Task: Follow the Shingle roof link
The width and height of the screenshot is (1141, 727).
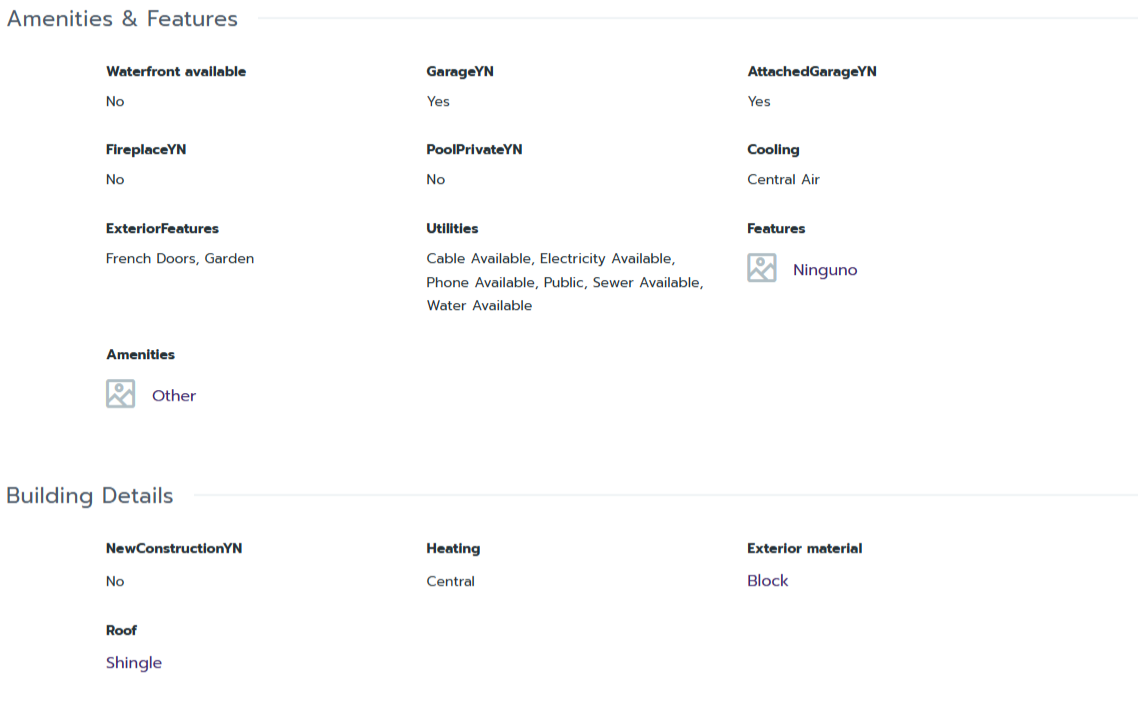Action: tap(134, 663)
